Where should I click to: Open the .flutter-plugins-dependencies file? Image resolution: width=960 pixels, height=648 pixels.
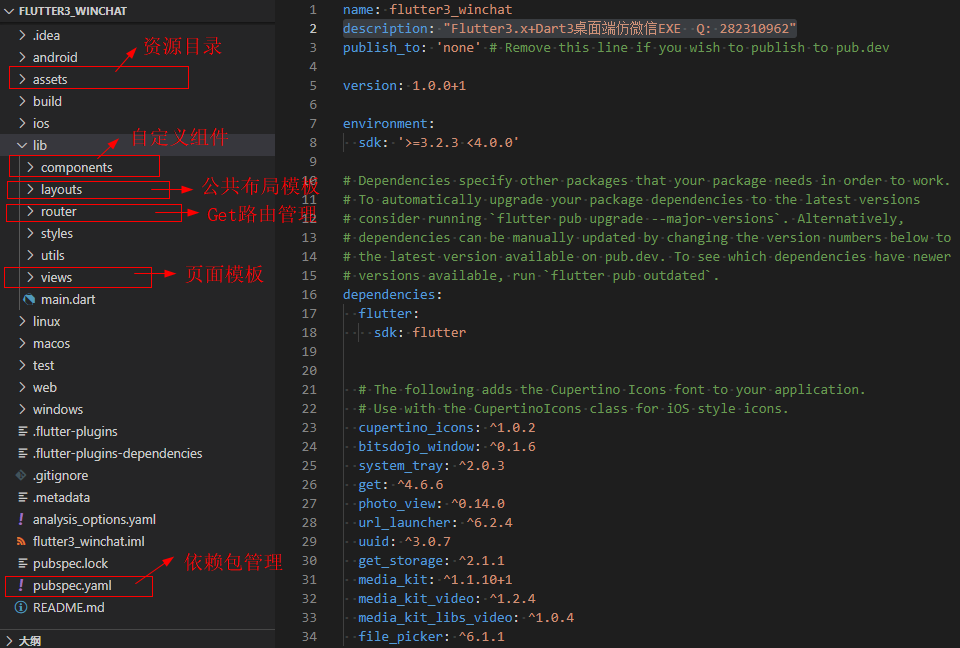click(x=117, y=453)
